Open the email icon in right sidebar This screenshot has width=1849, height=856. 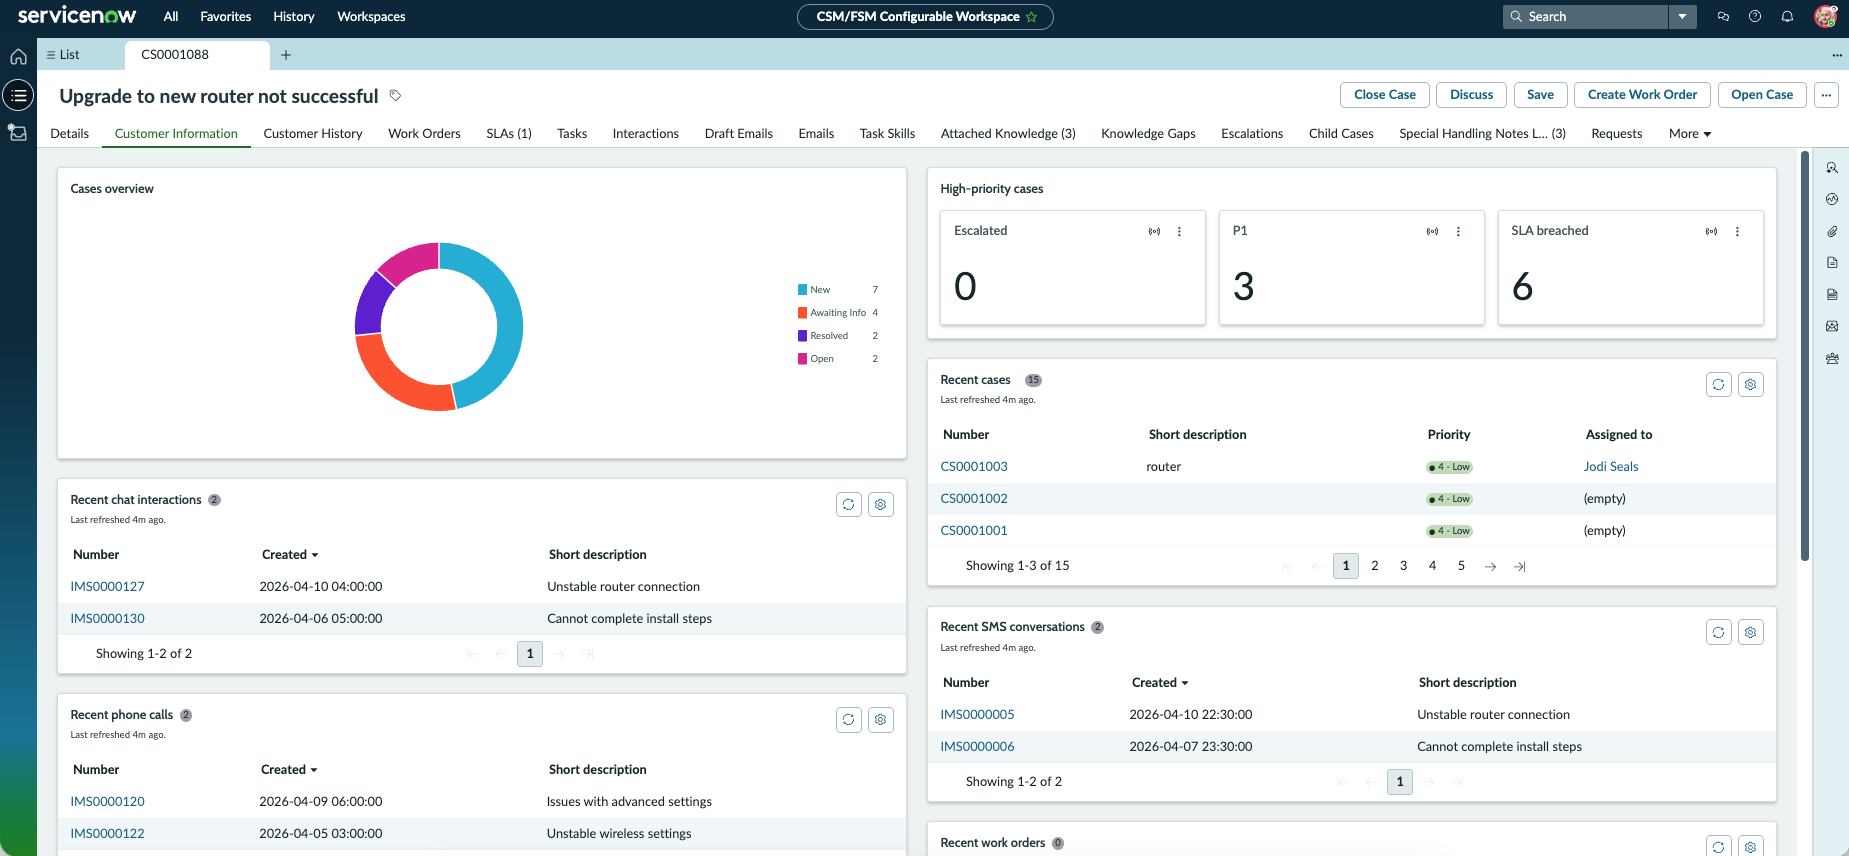[x=1832, y=326]
